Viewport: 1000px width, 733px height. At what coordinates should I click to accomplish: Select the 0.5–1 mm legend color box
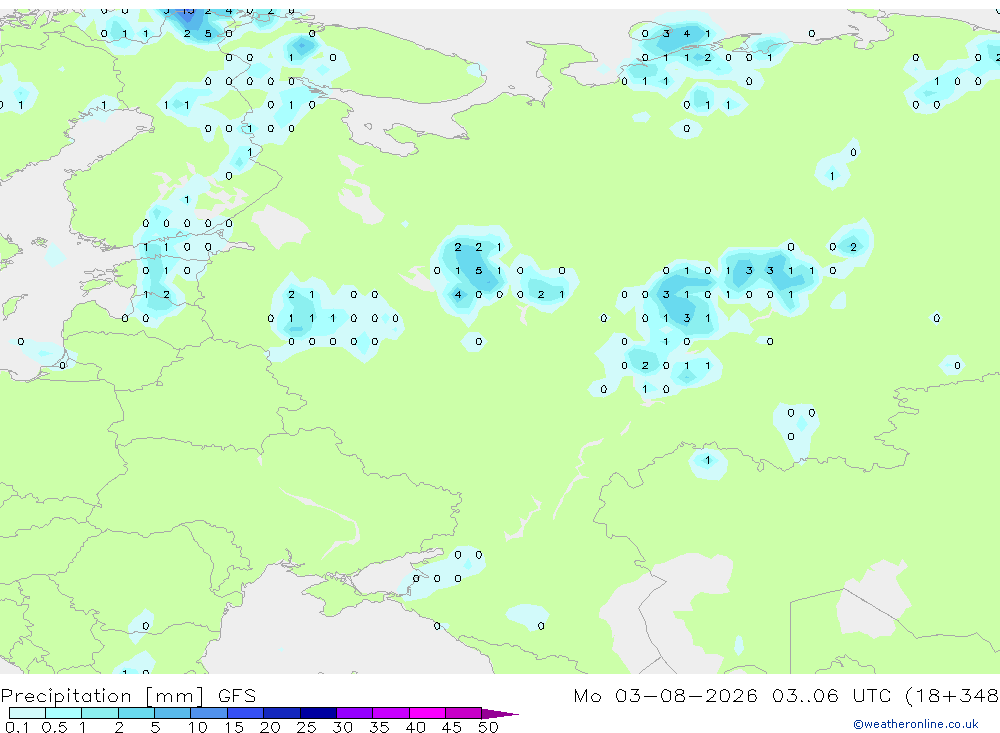(x=64, y=713)
